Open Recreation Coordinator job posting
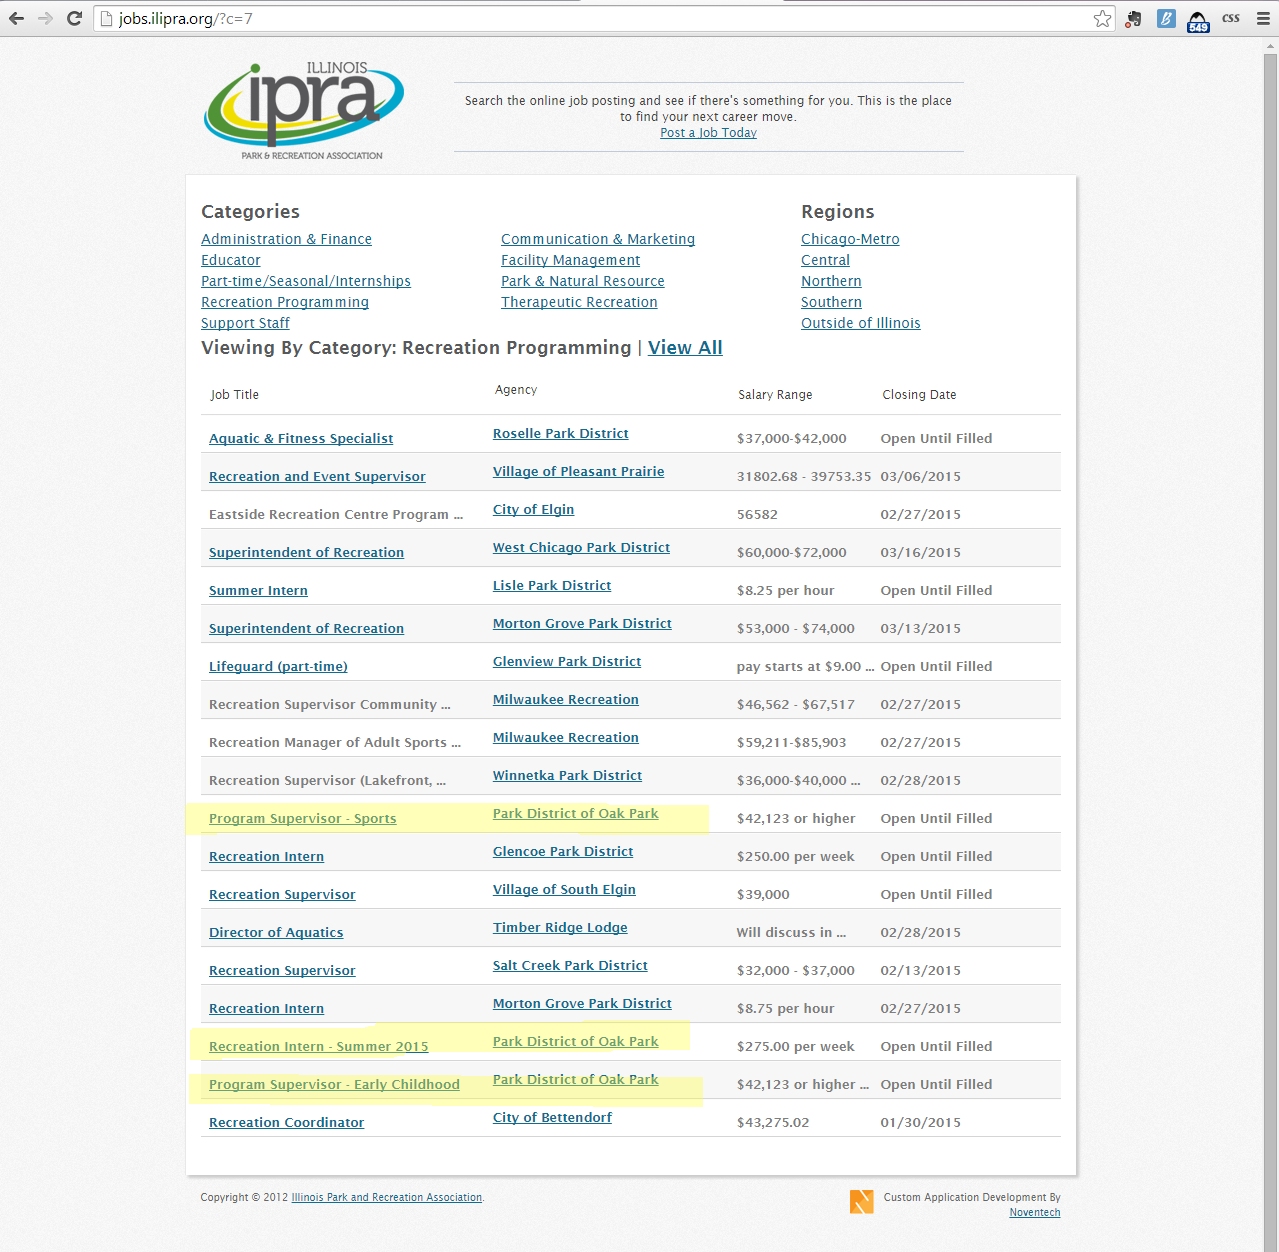Viewport: 1279px width, 1252px height. point(286,1122)
